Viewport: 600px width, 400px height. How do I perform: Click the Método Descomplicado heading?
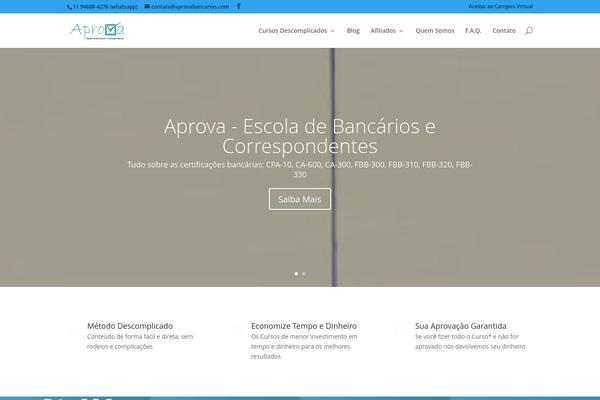click(x=130, y=326)
